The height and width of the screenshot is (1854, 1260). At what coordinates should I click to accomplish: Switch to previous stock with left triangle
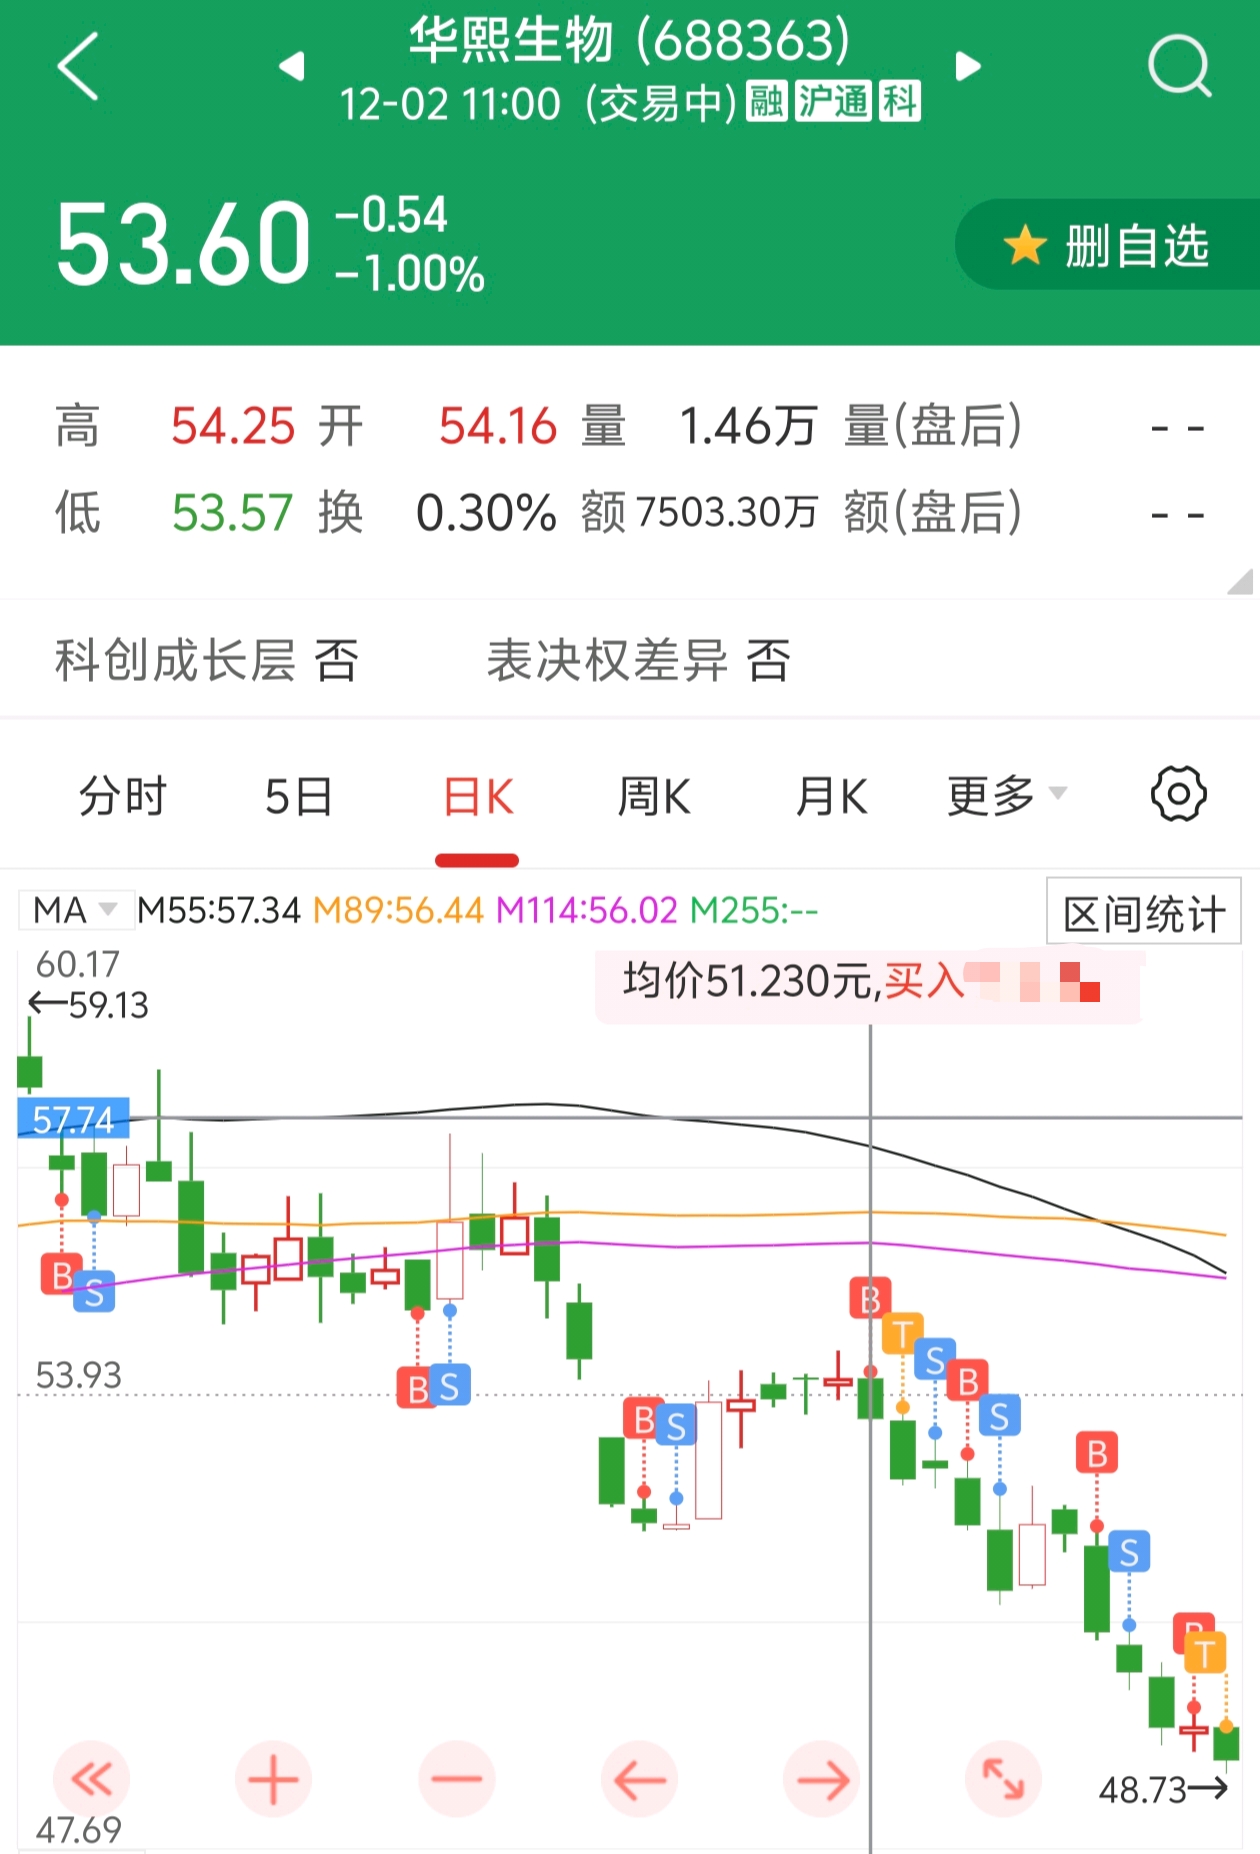coord(291,66)
